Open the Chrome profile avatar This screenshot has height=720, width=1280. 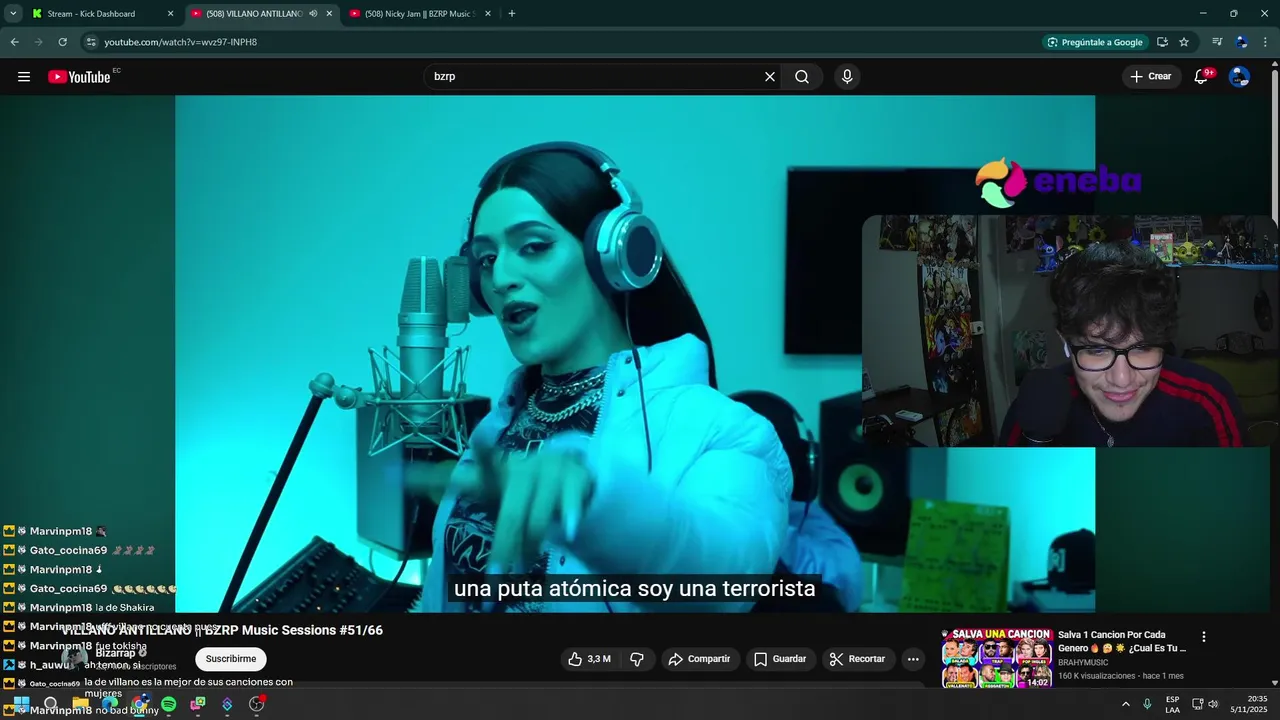tap(1241, 42)
